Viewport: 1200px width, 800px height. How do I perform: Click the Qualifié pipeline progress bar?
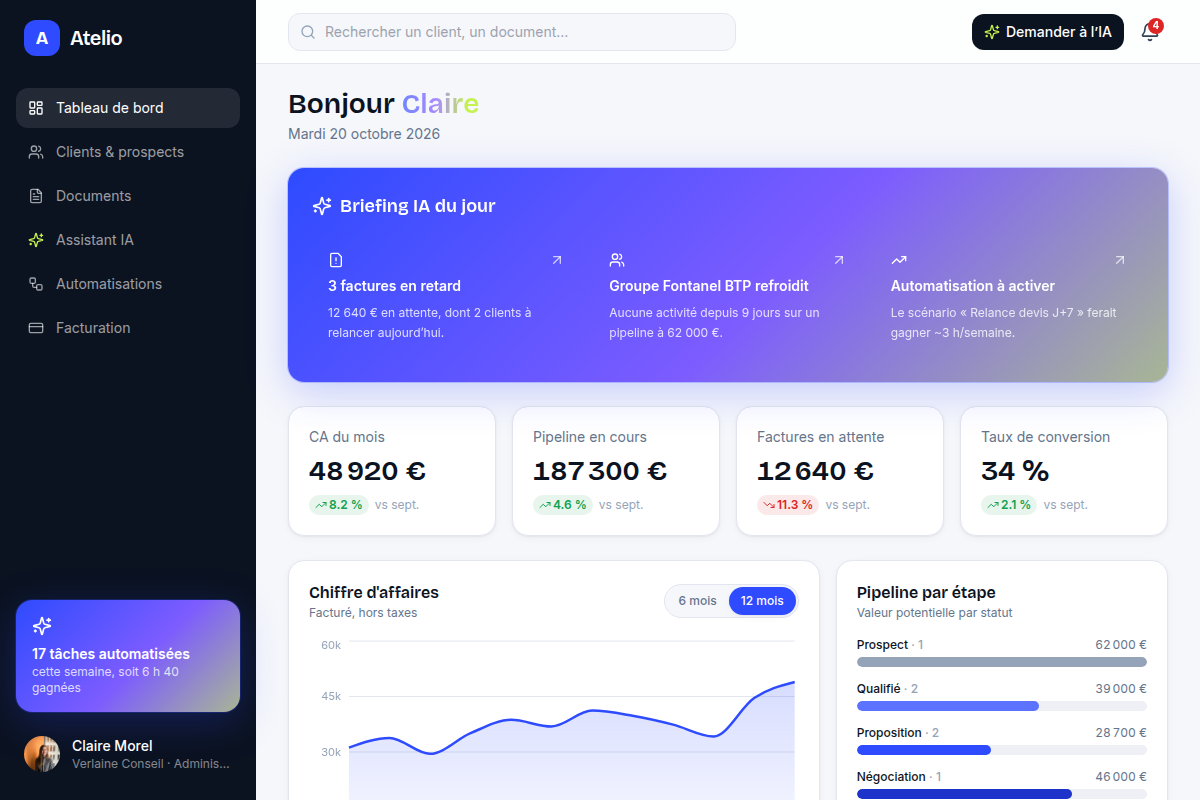click(1002, 706)
